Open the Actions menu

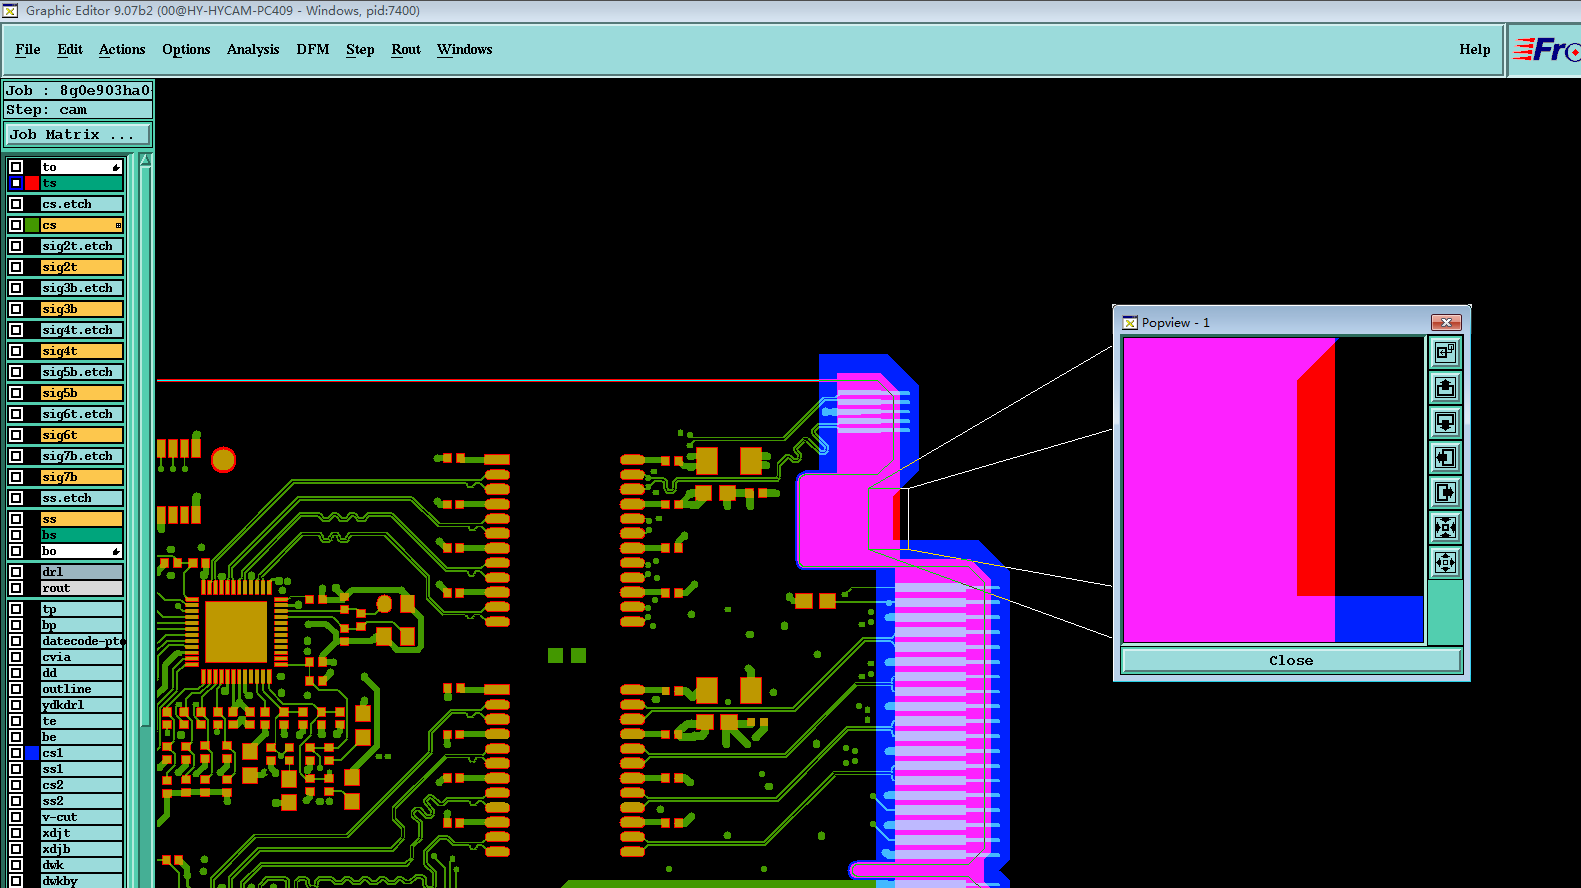click(x=122, y=49)
